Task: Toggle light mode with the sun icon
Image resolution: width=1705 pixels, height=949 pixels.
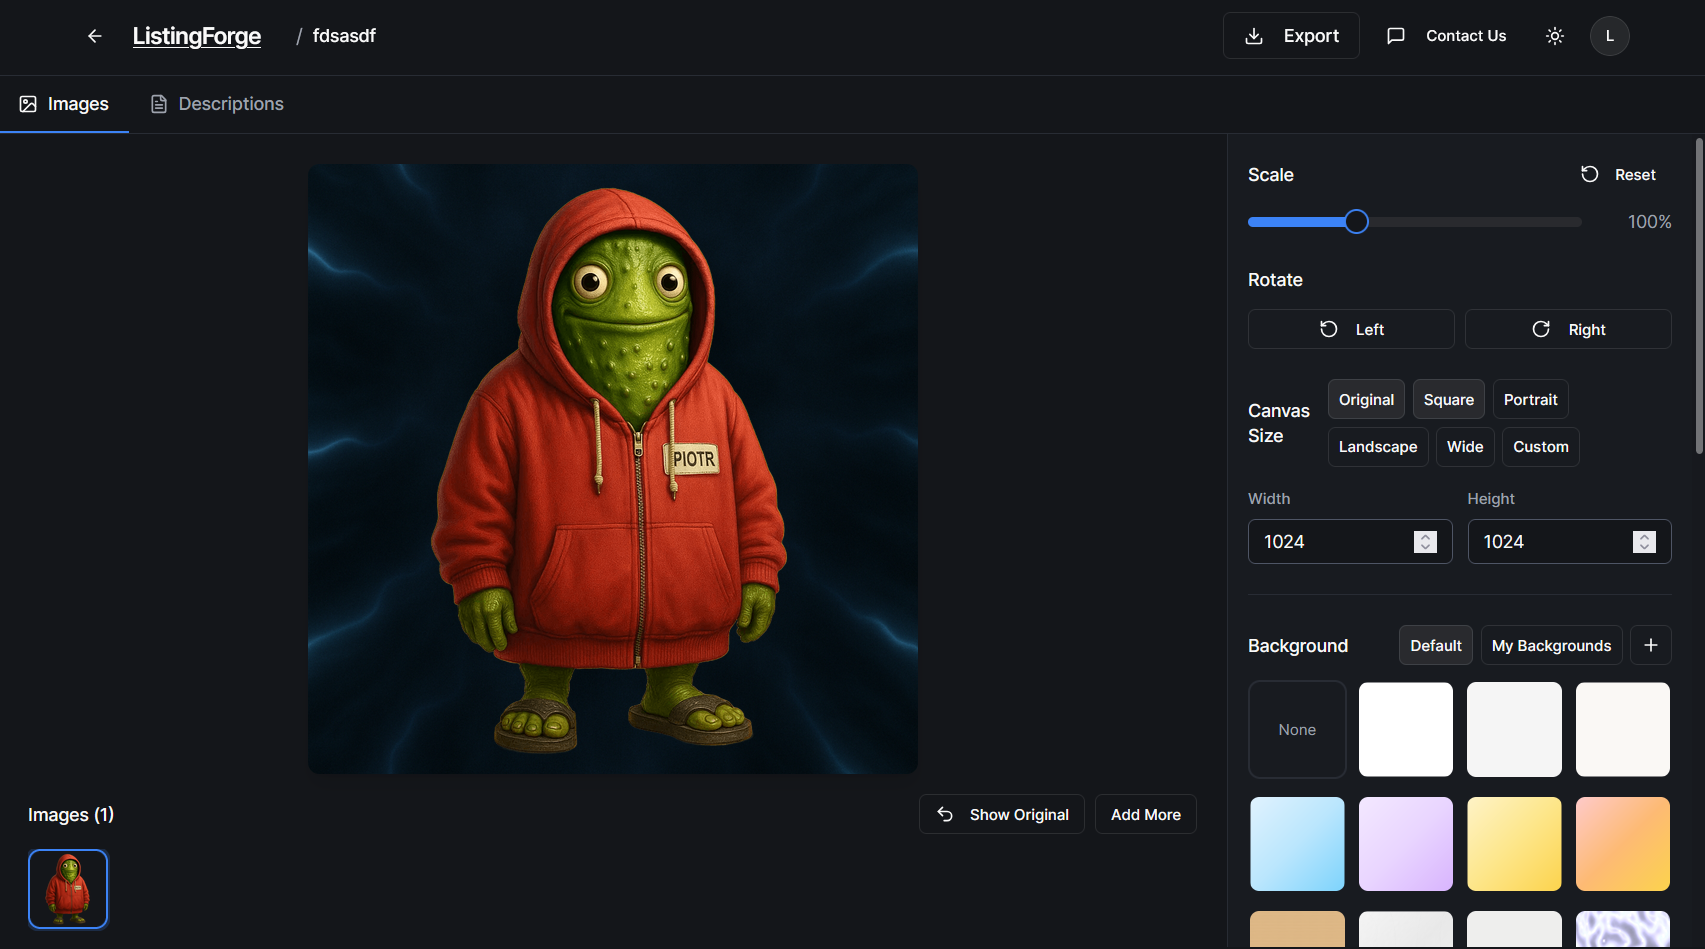Action: point(1554,35)
